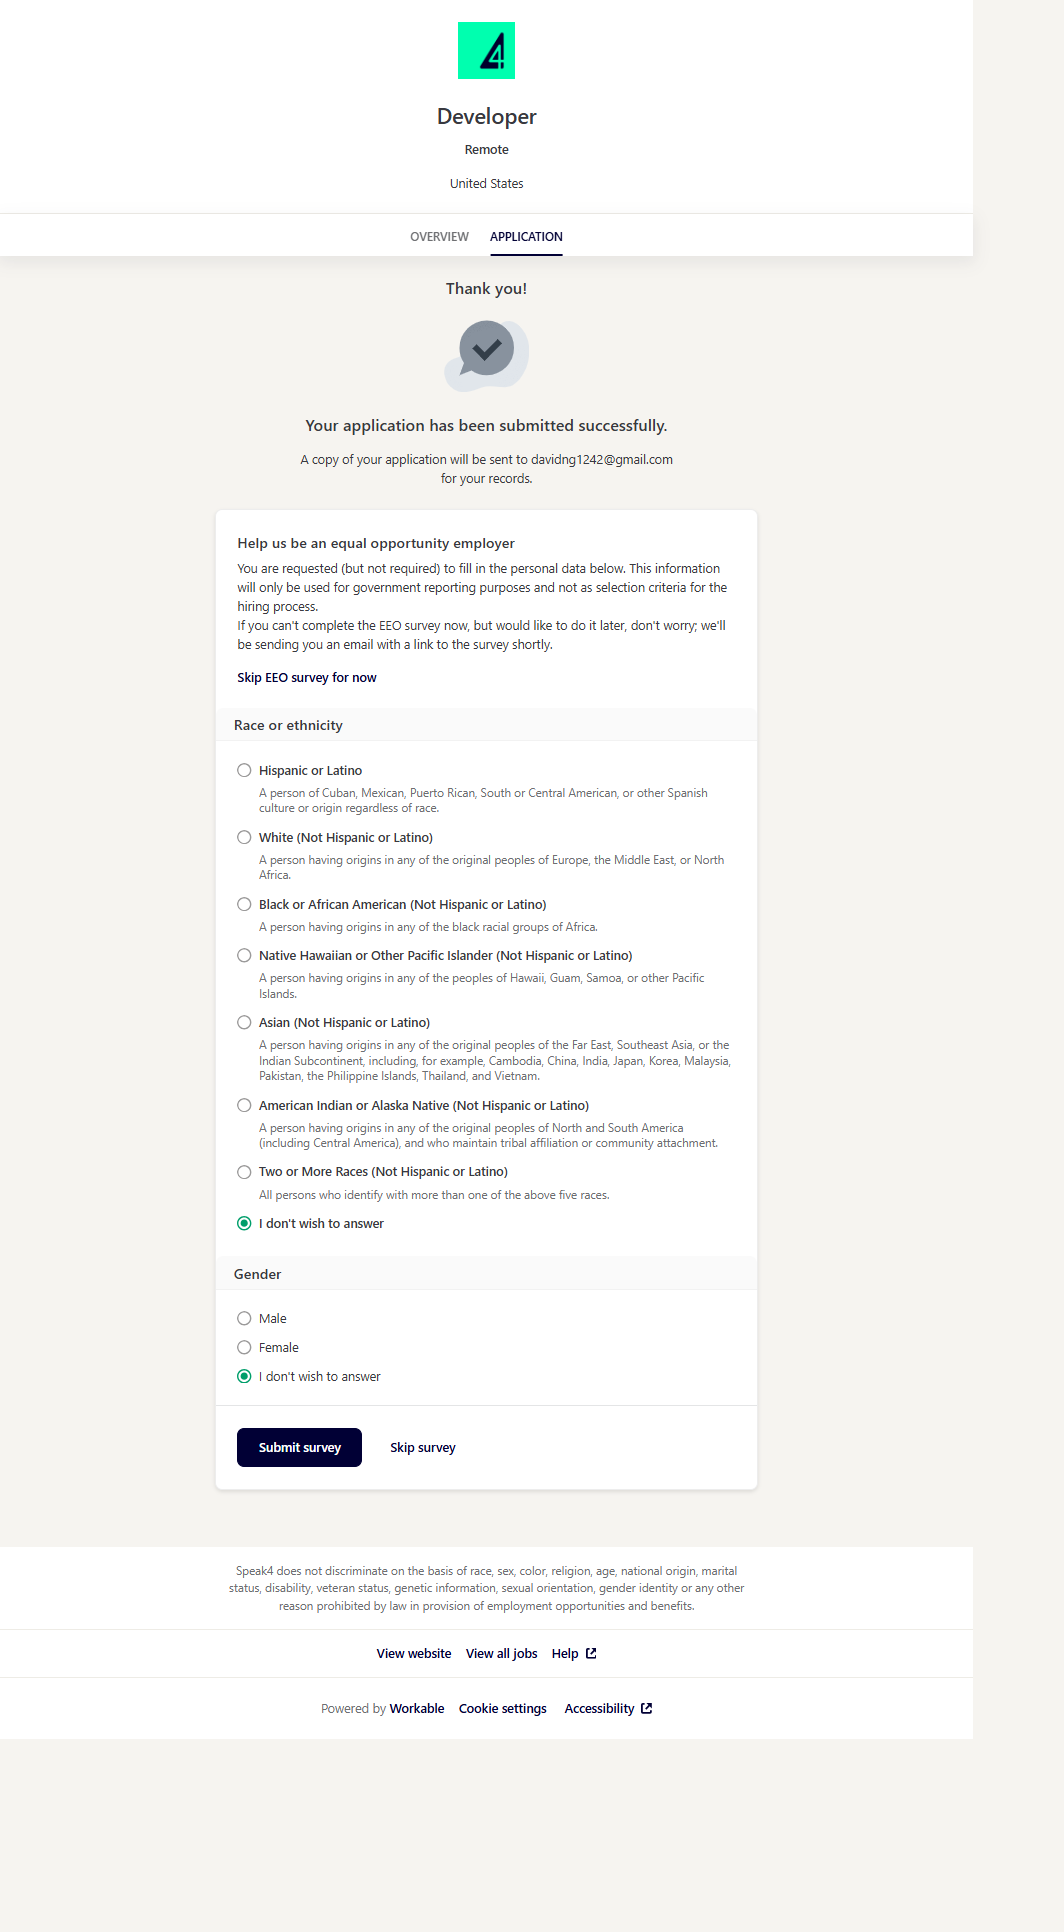Open the Application tab
Viewport: 1064px width, 1932px height.
526,237
